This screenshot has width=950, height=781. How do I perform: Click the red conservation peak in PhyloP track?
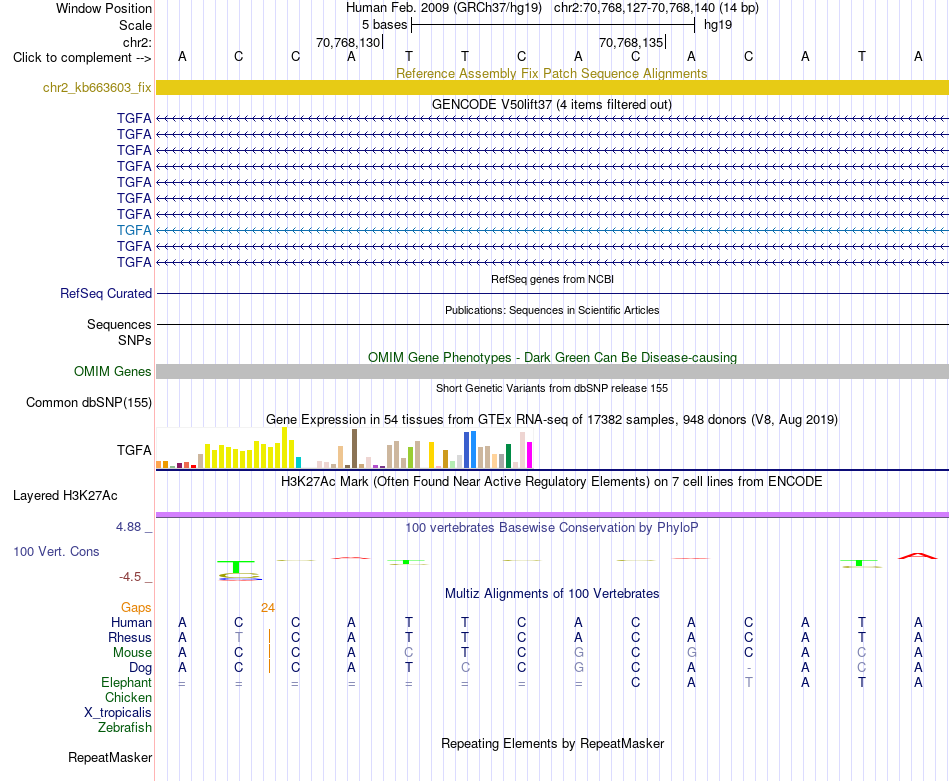918,556
